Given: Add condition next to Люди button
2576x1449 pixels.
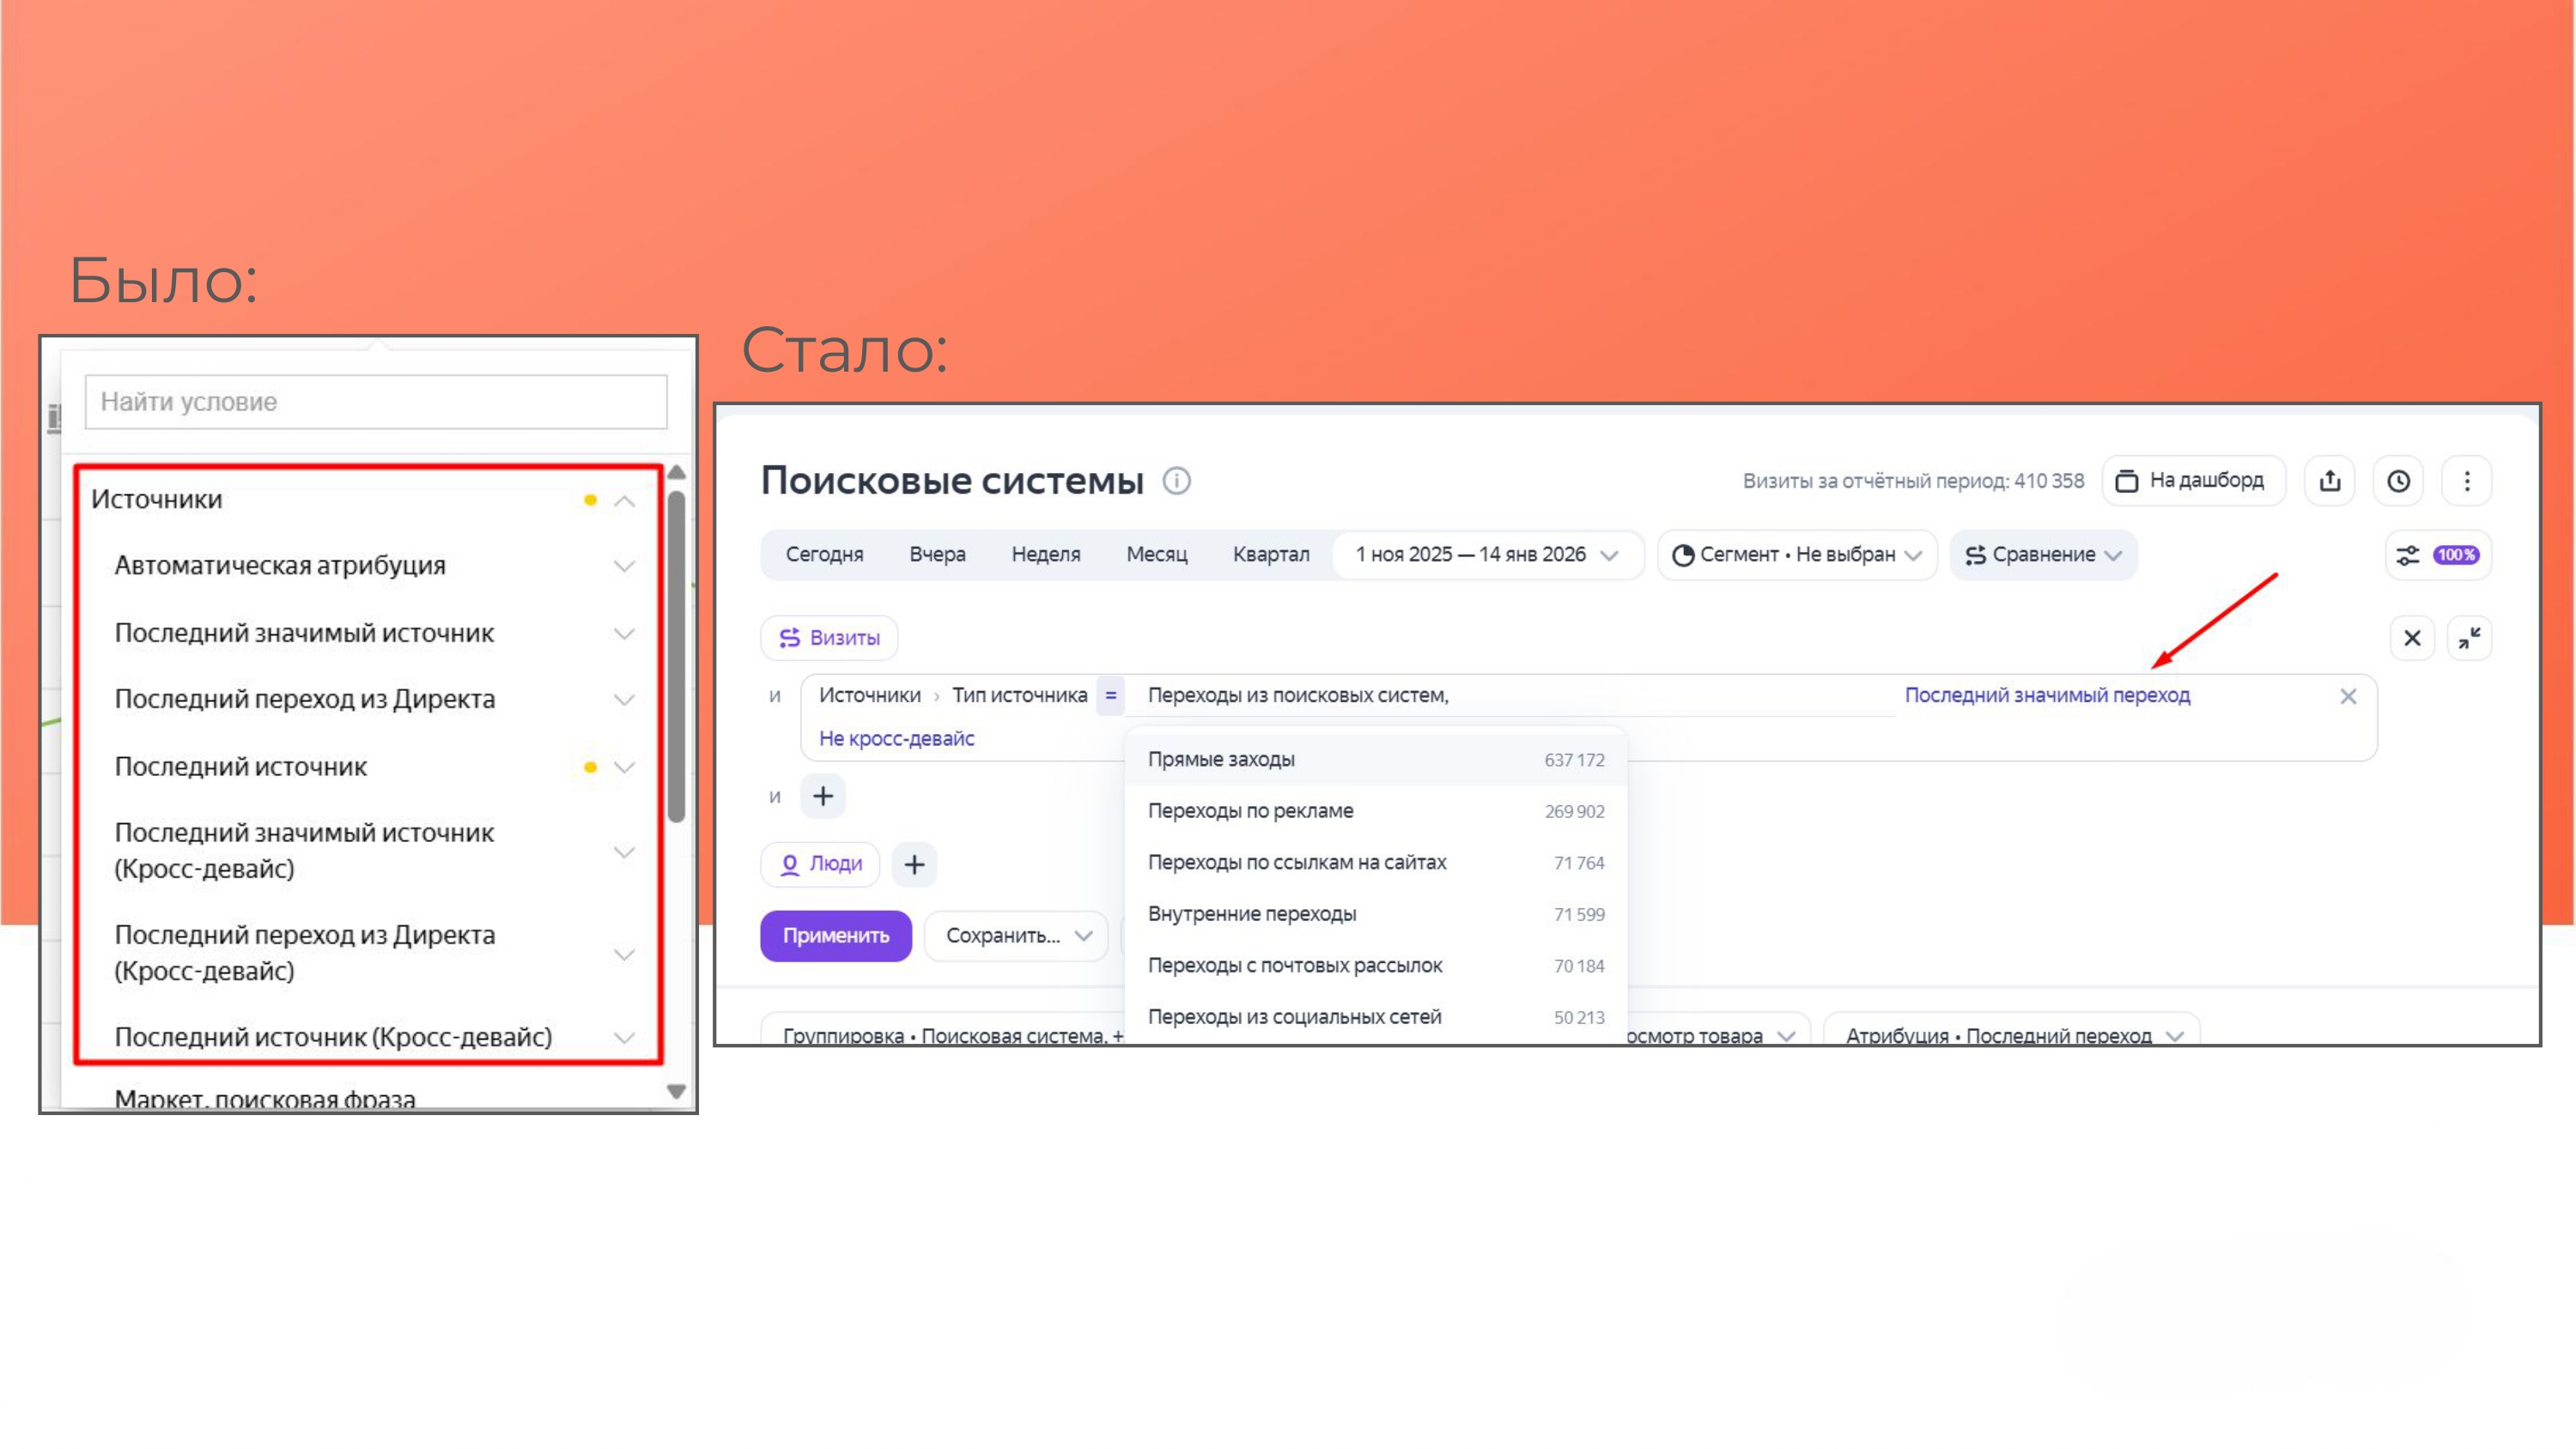Looking at the screenshot, I should pyautogui.click(x=914, y=865).
